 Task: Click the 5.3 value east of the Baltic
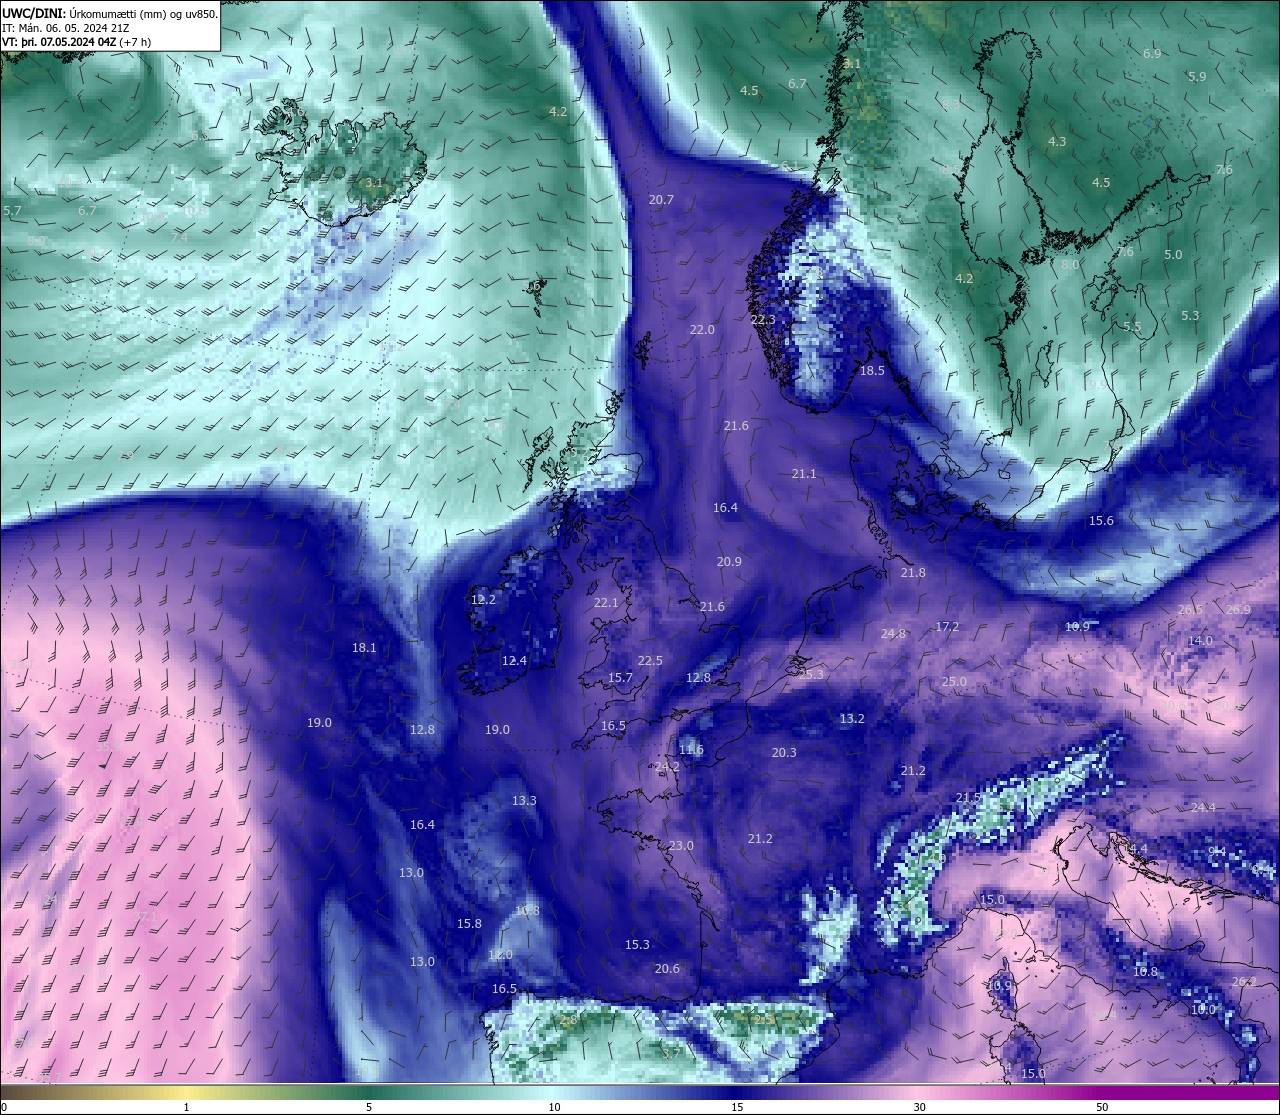coord(1190,316)
